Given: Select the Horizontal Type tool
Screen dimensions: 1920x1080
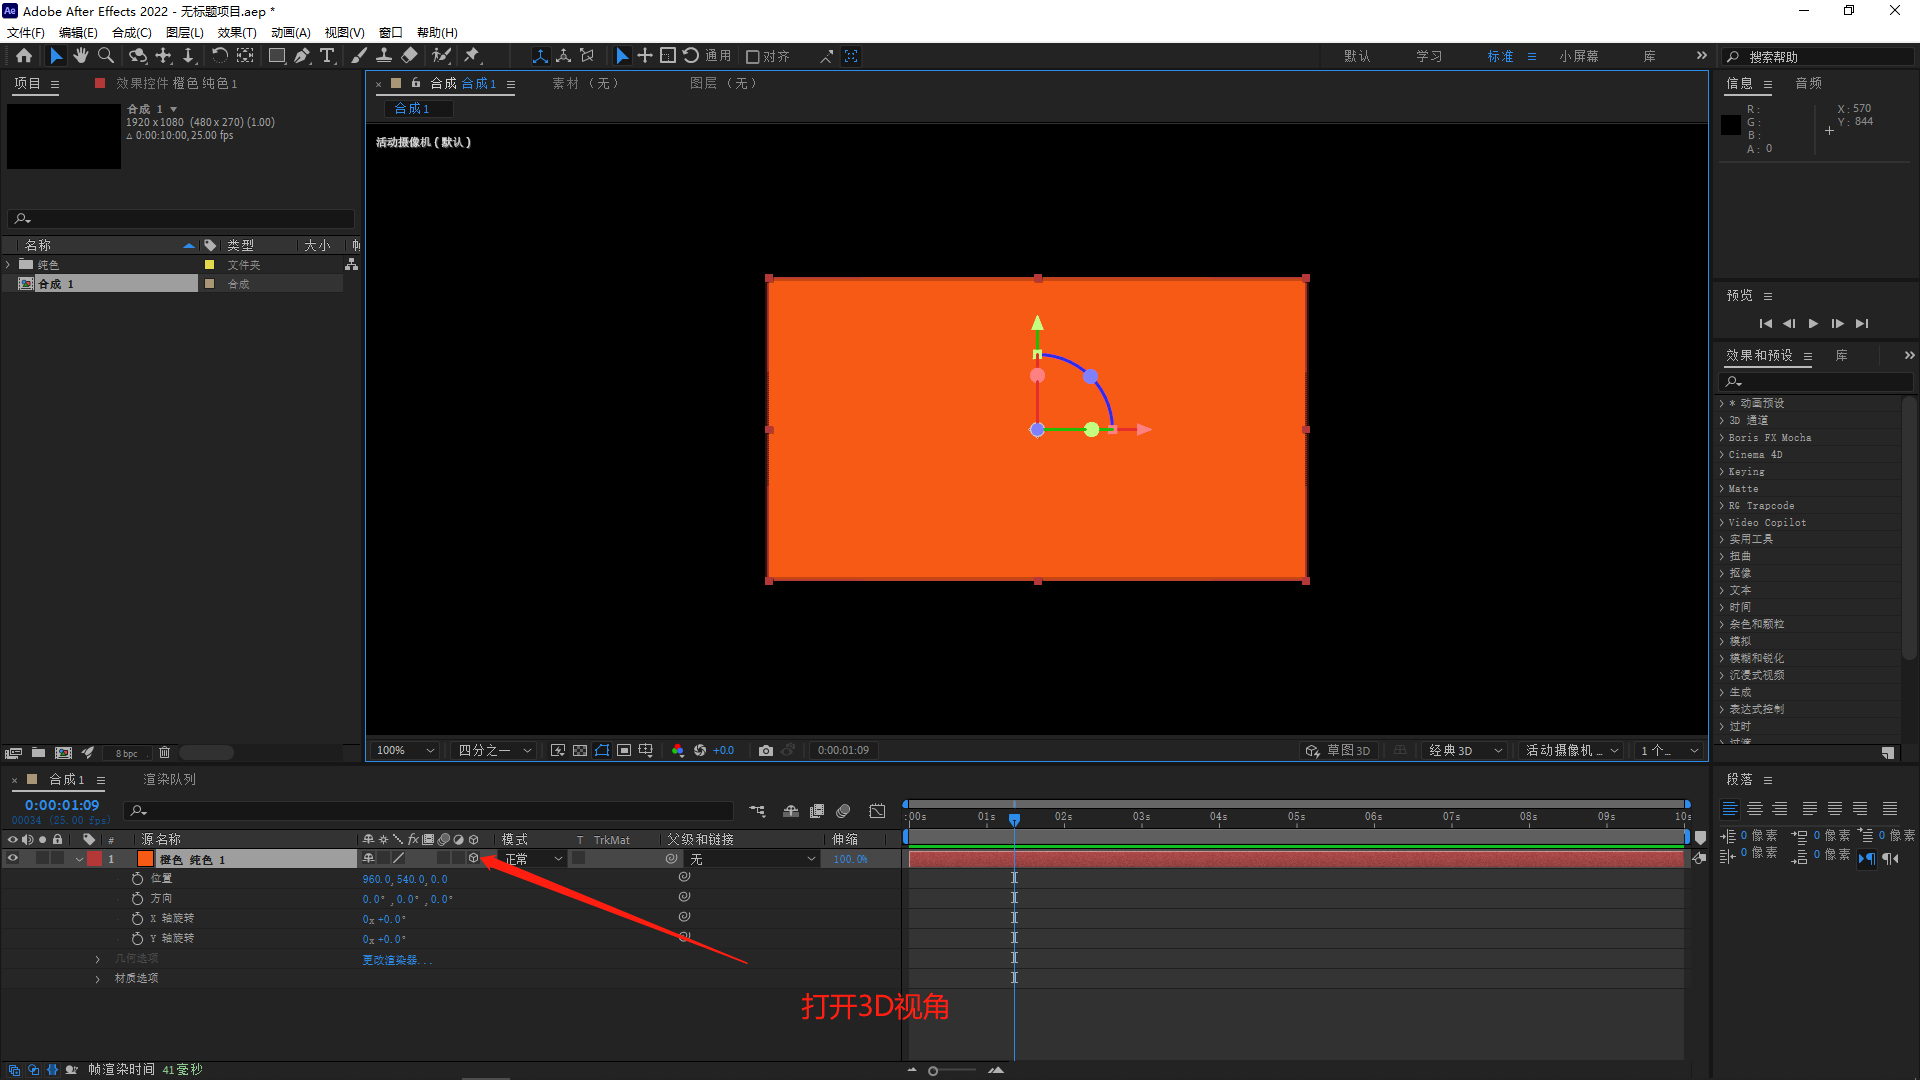Looking at the screenshot, I should [x=327, y=56].
